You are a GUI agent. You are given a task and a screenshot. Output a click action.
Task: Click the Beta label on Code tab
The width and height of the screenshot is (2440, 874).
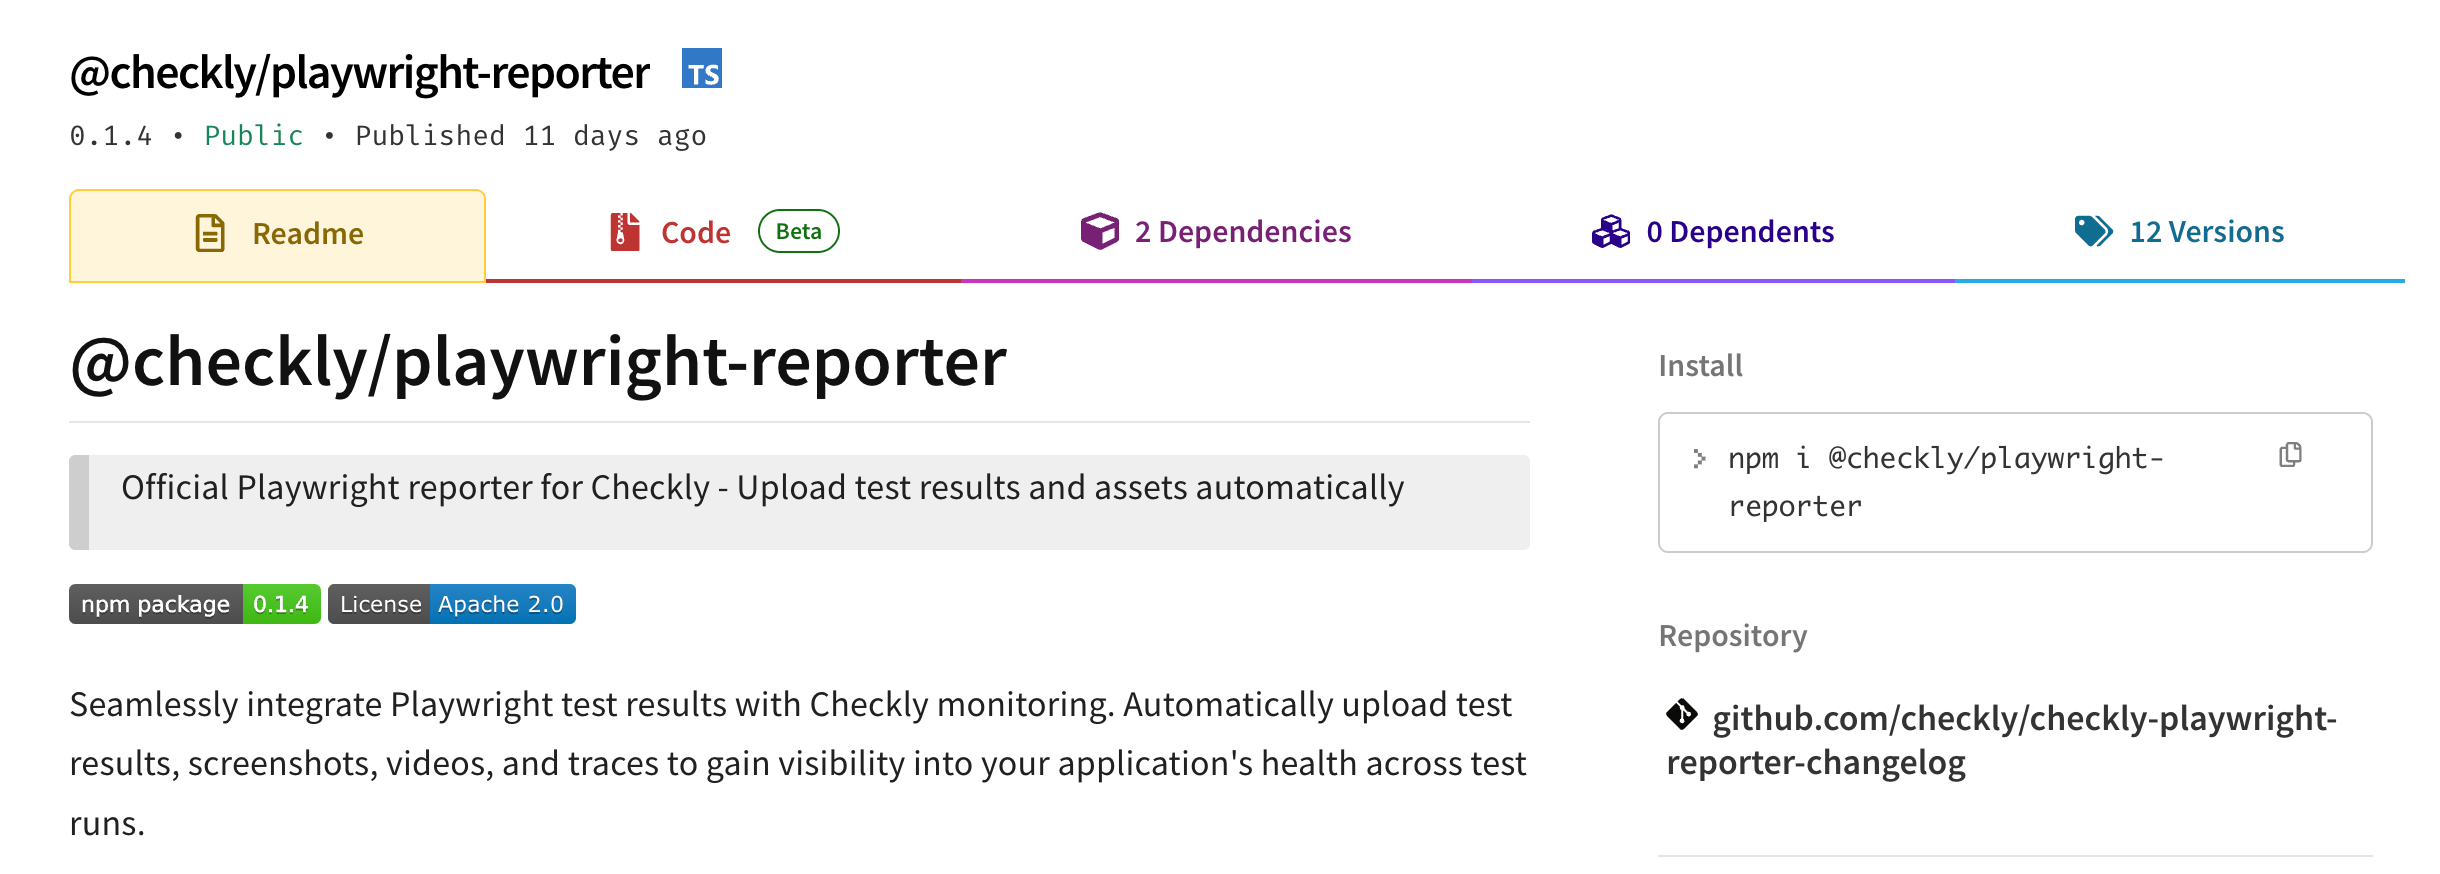click(x=798, y=232)
